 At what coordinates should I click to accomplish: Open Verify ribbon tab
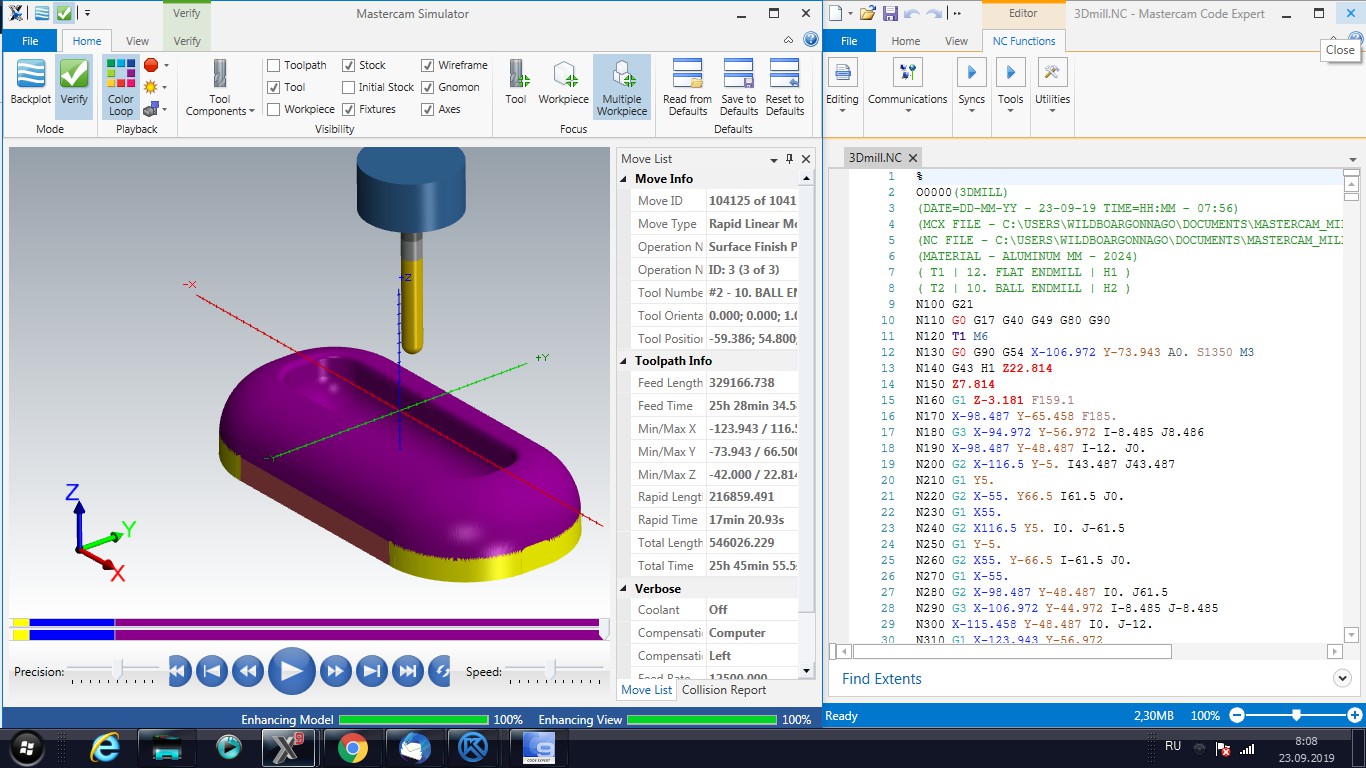[x=187, y=41]
